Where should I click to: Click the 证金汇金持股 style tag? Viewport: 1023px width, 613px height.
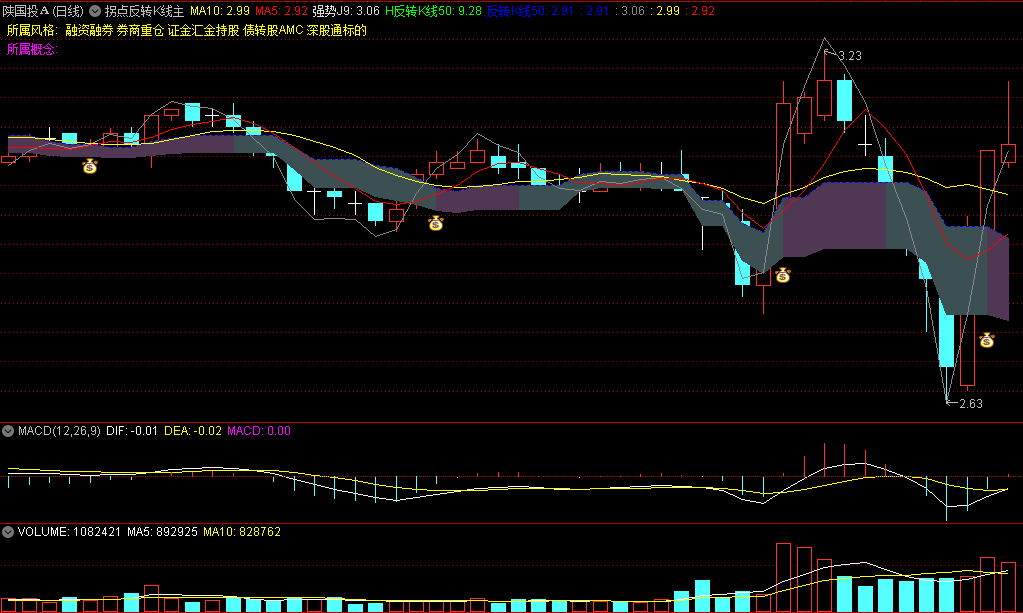click(x=204, y=30)
